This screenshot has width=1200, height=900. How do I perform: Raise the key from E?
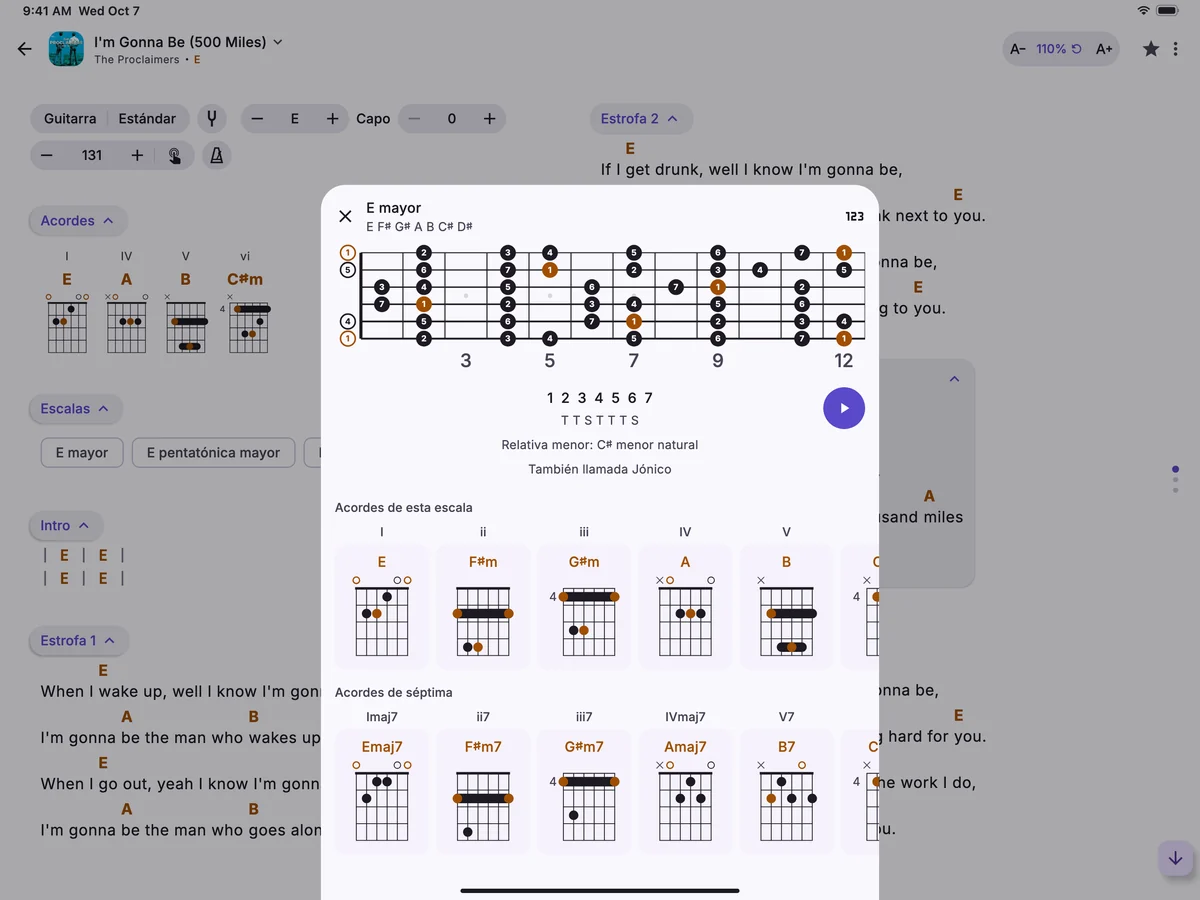[x=332, y=119]
